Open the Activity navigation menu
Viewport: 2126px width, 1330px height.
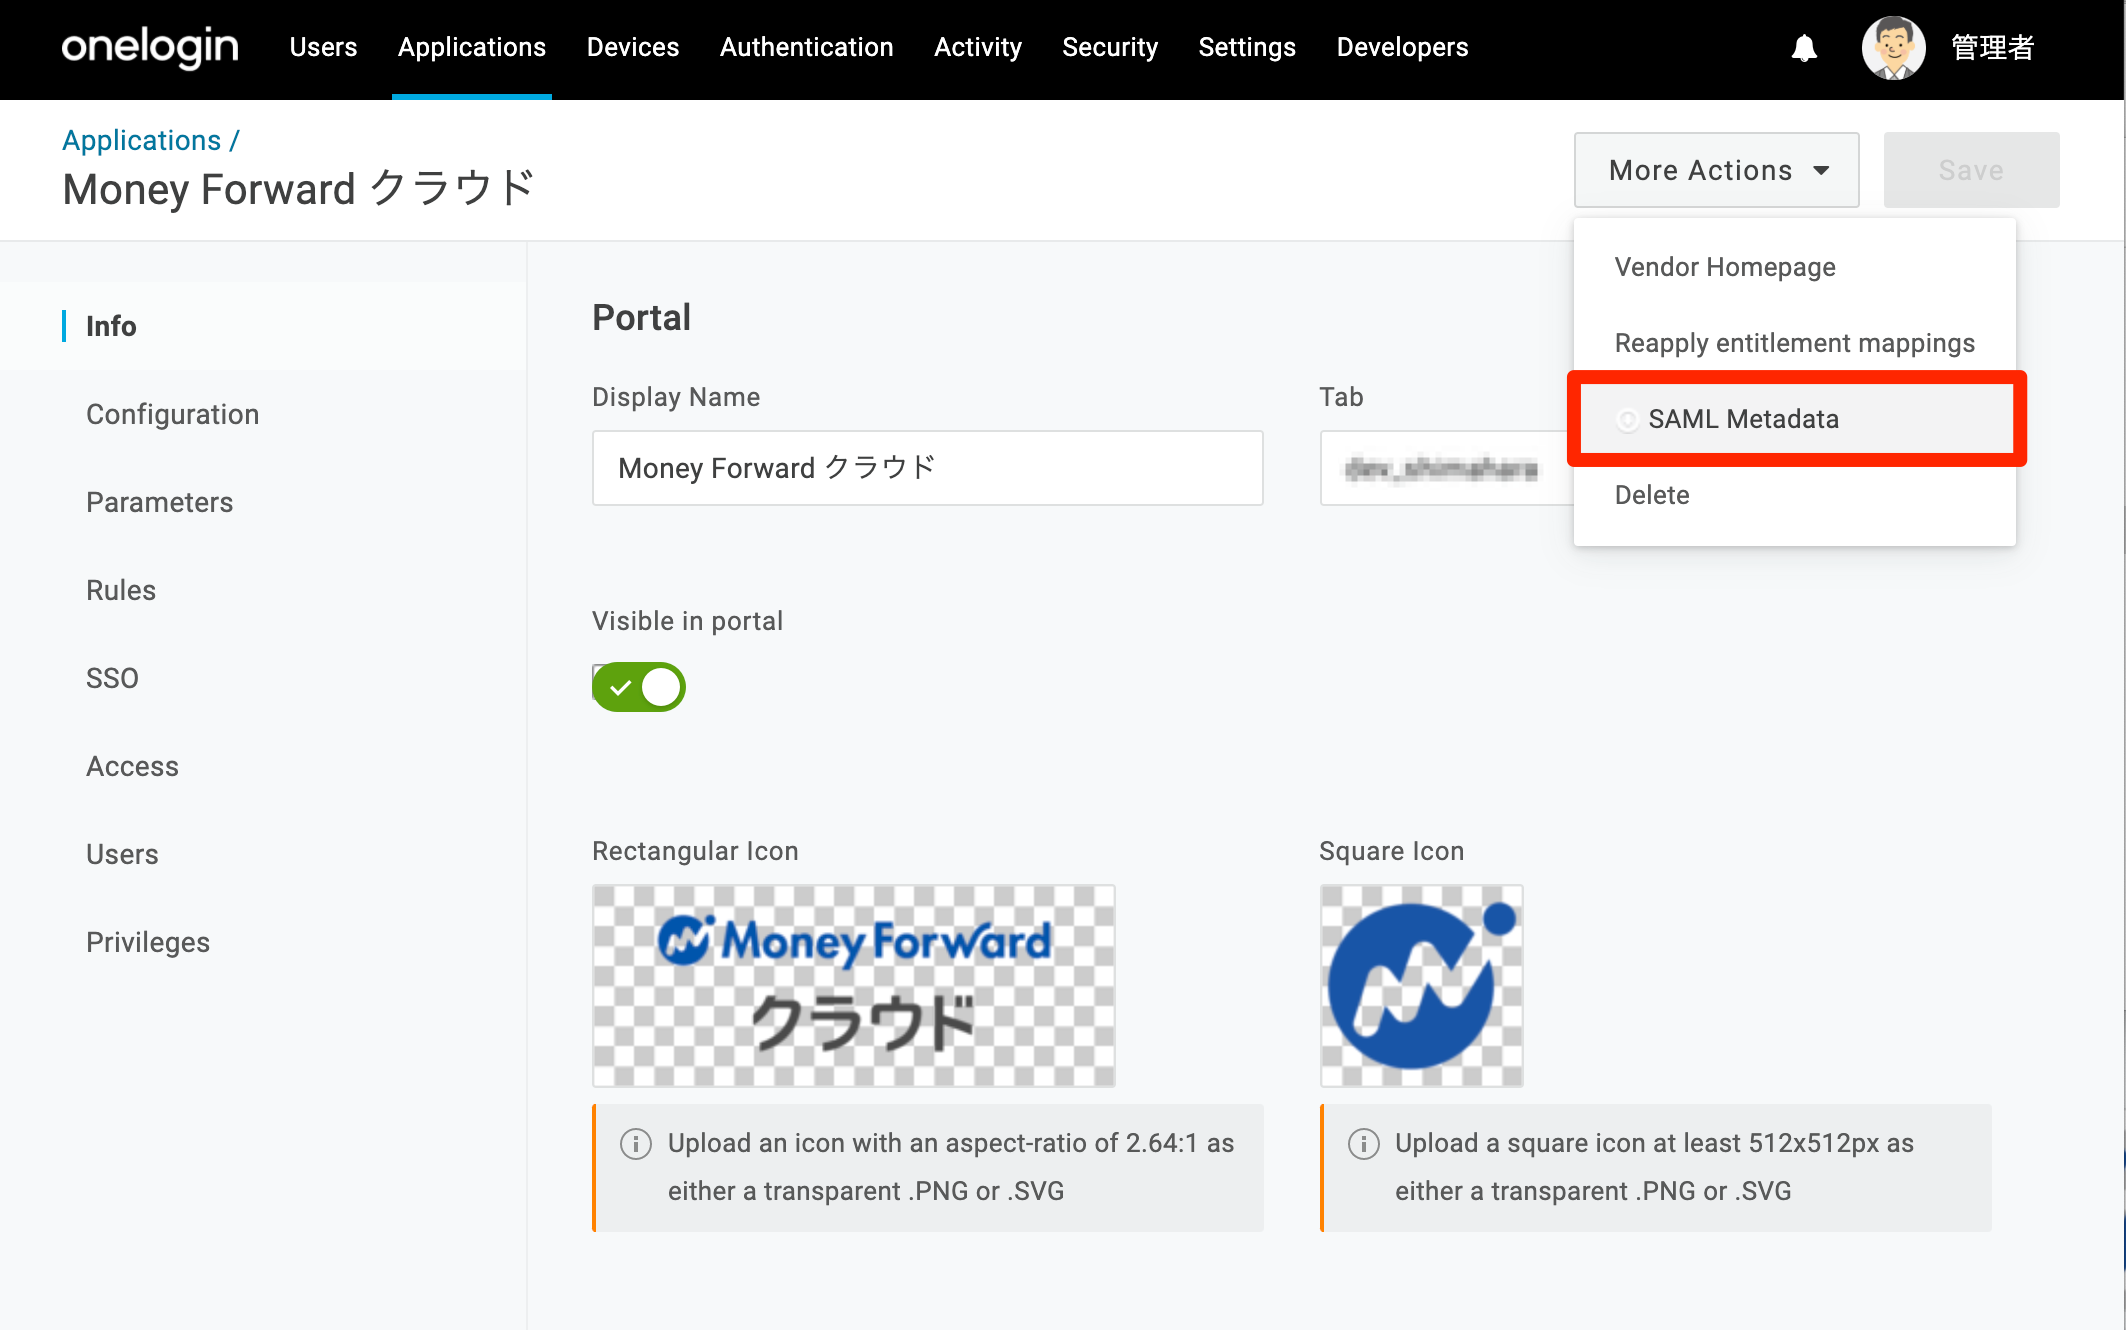tap(978, 47)
